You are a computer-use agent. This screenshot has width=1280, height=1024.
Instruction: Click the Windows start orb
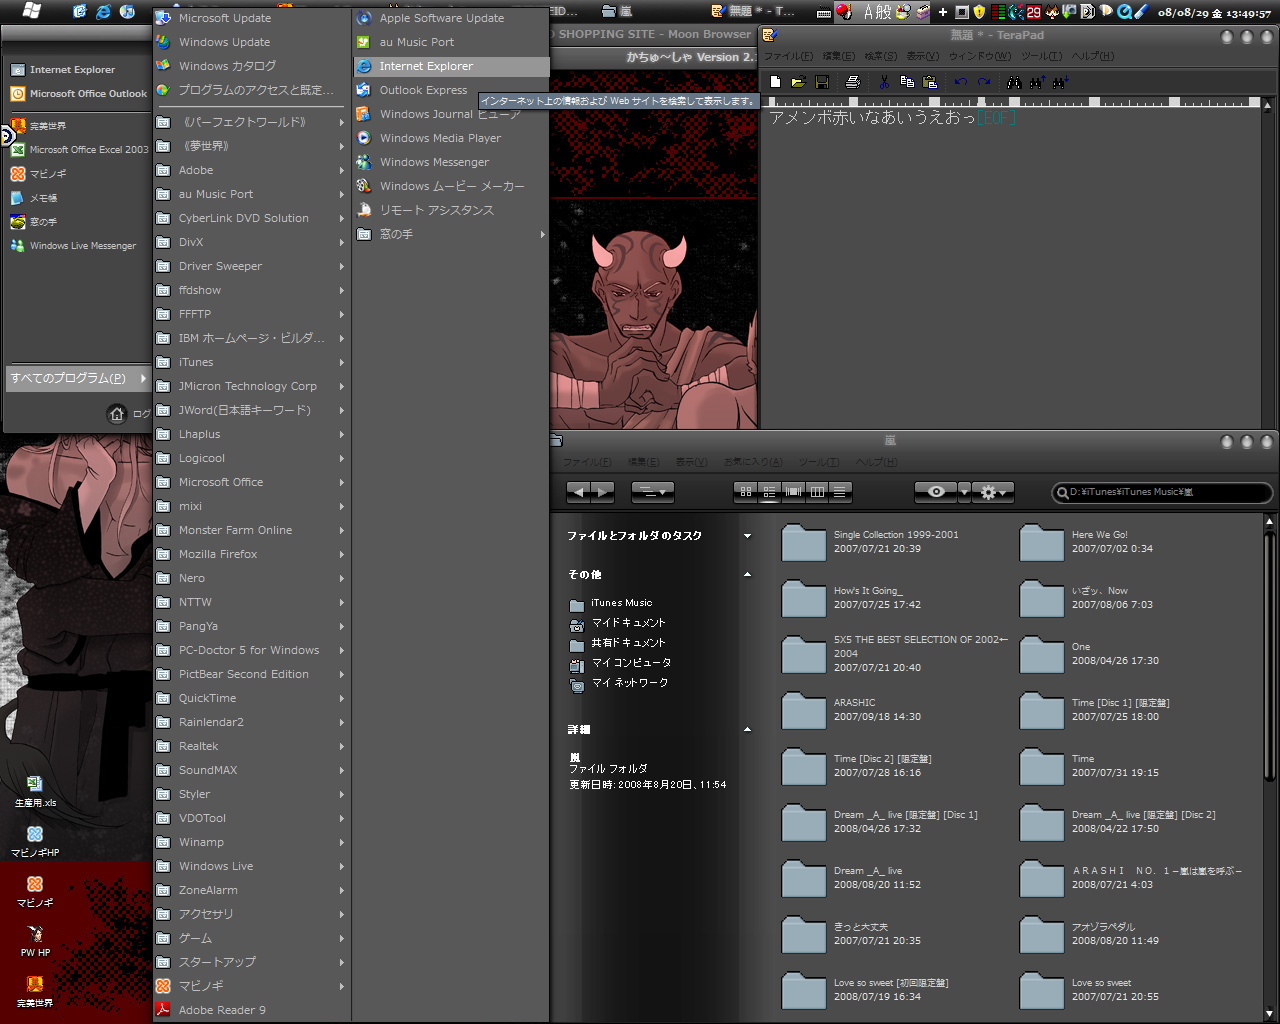(x=31, y=11)
